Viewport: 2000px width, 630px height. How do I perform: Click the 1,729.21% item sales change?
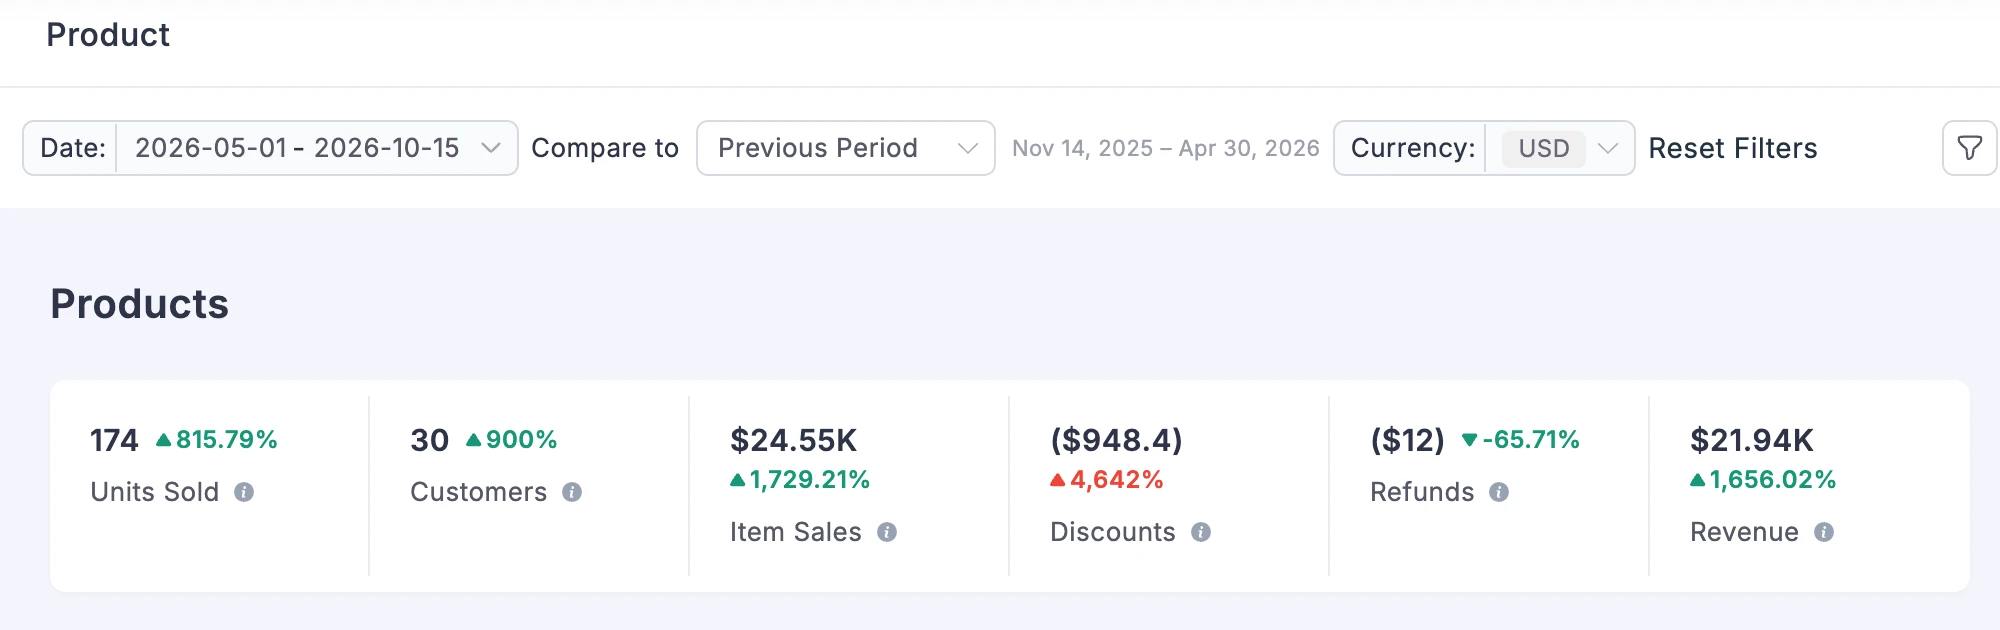pos(800,480)
